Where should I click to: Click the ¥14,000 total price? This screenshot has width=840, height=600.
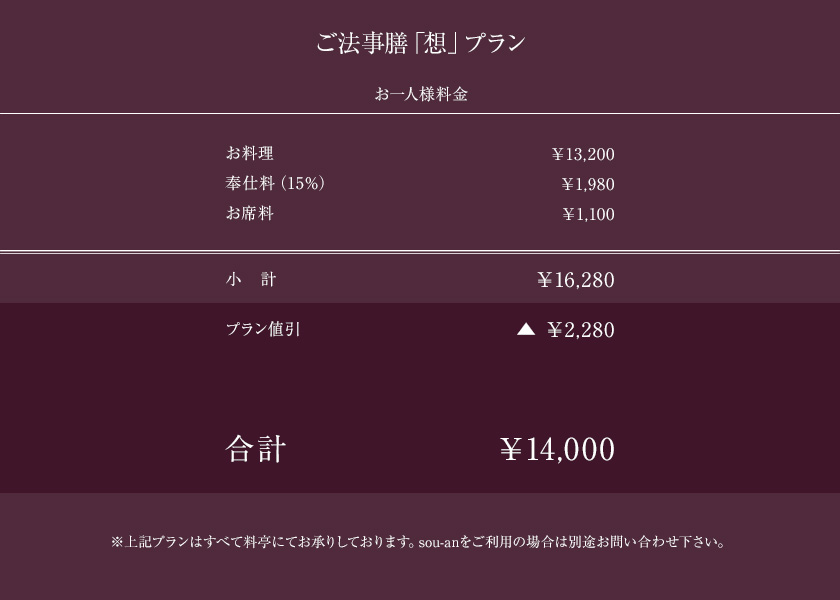tap(557, 449)
